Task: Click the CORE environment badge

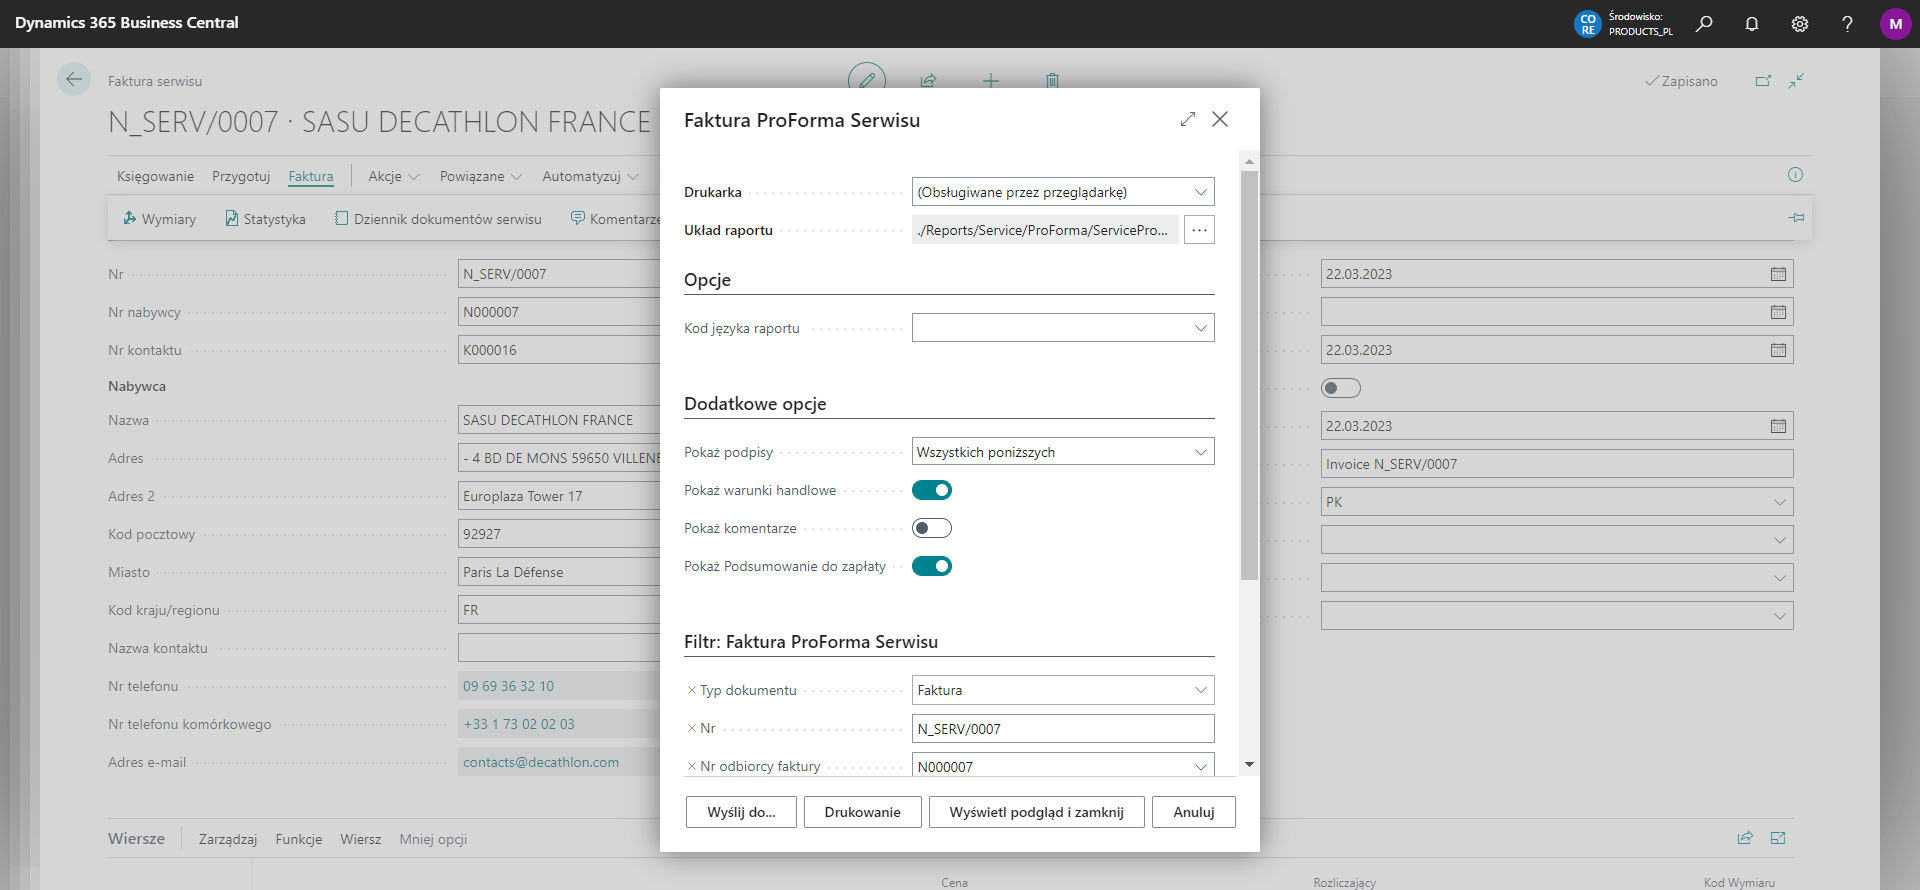Action: tap(1587, 24)
